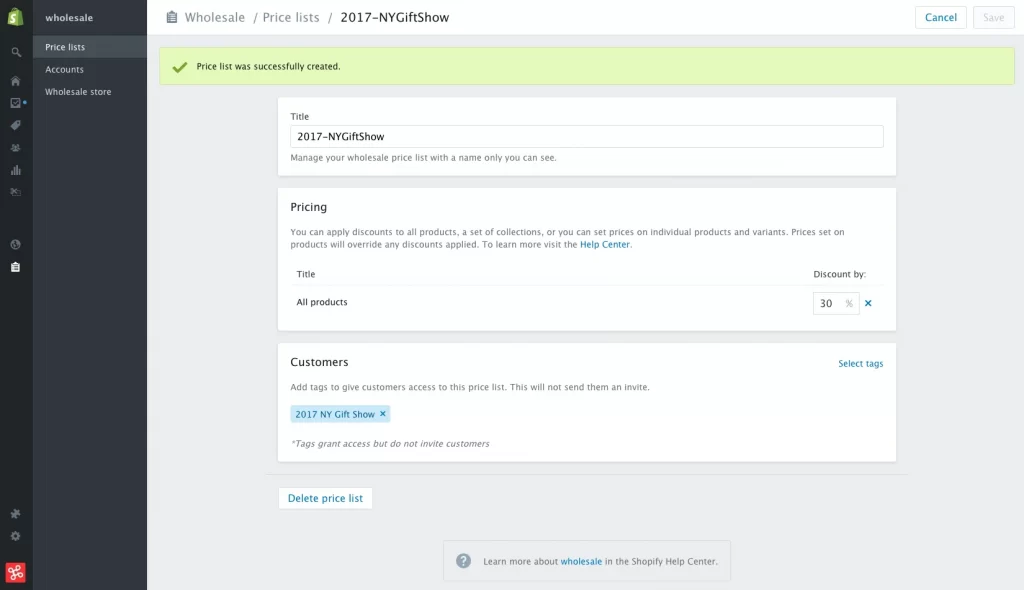1024x590 pixels.
Task: Click the Shopify logo icon
Action: 16,17
